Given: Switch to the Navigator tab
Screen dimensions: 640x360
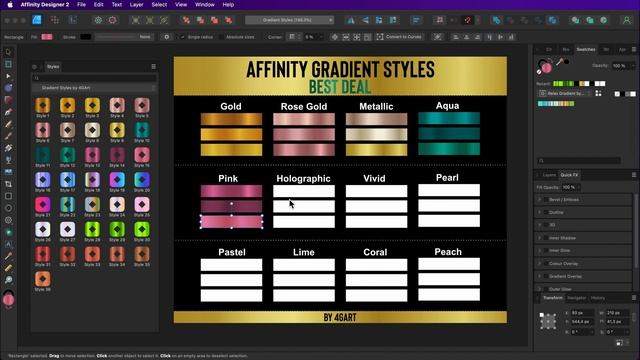Looking at the screenshot, I should click(x=576, y=298).
